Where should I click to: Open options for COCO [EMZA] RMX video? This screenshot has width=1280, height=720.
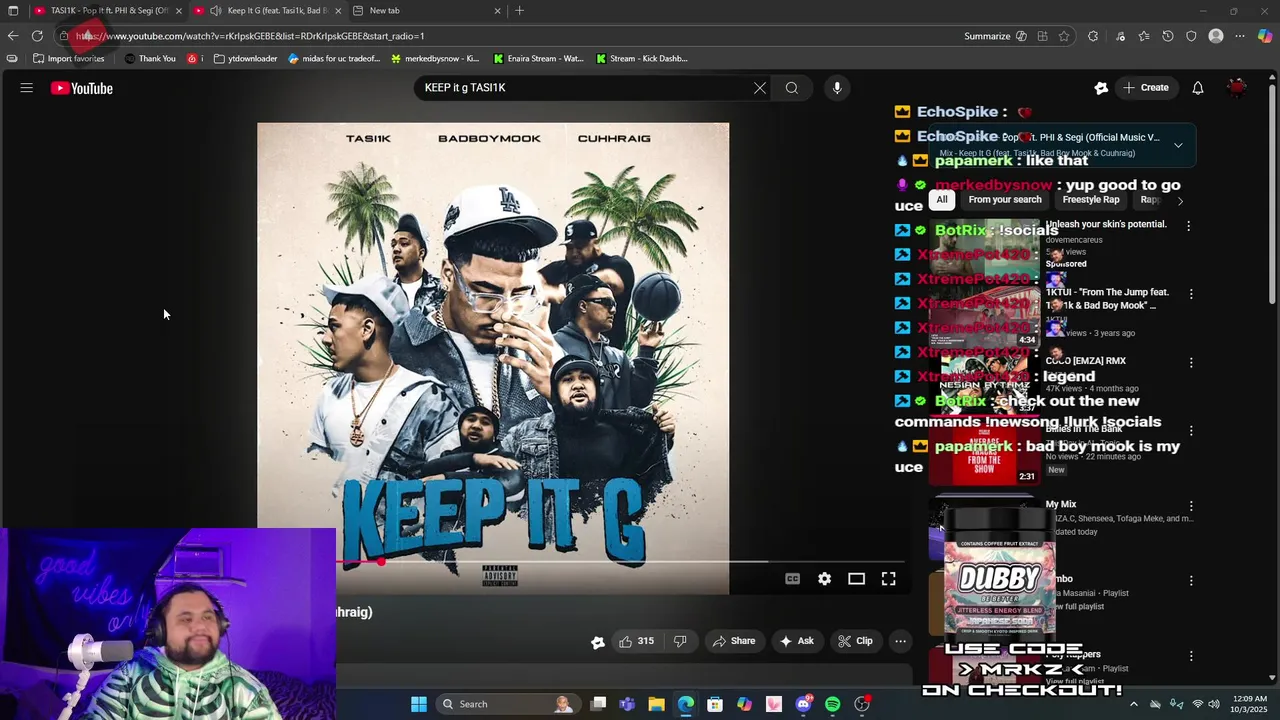tap(1191, 363)
